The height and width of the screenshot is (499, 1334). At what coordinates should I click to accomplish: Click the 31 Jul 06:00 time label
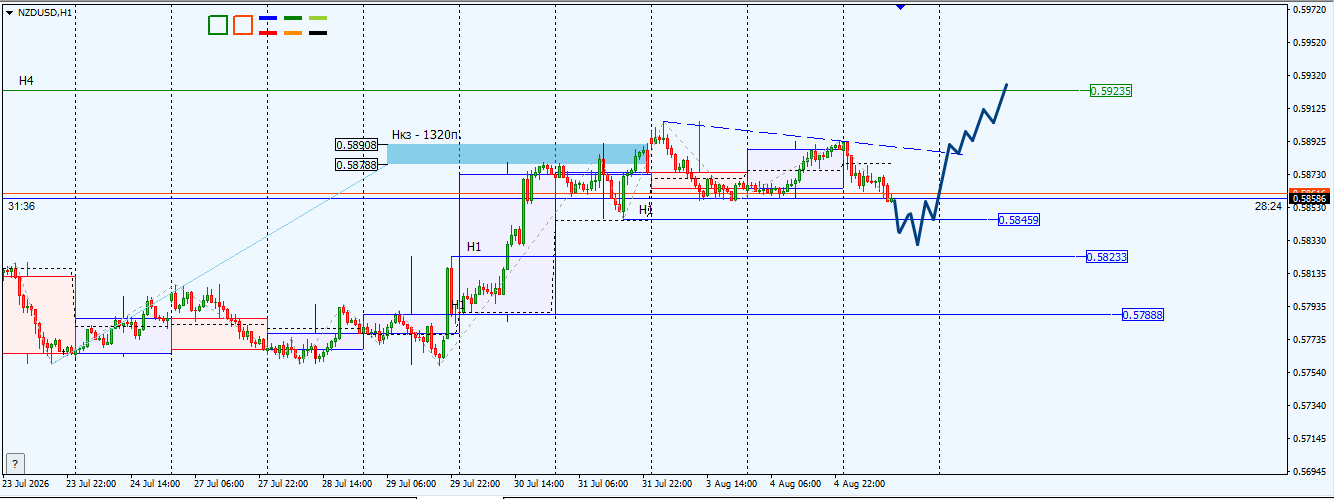(604, 483)
